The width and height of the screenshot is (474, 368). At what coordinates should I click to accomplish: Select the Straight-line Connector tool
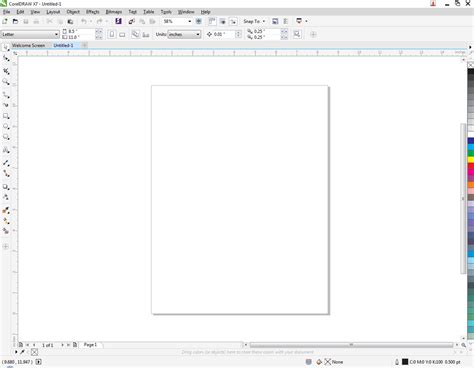[x=6, y=173]
